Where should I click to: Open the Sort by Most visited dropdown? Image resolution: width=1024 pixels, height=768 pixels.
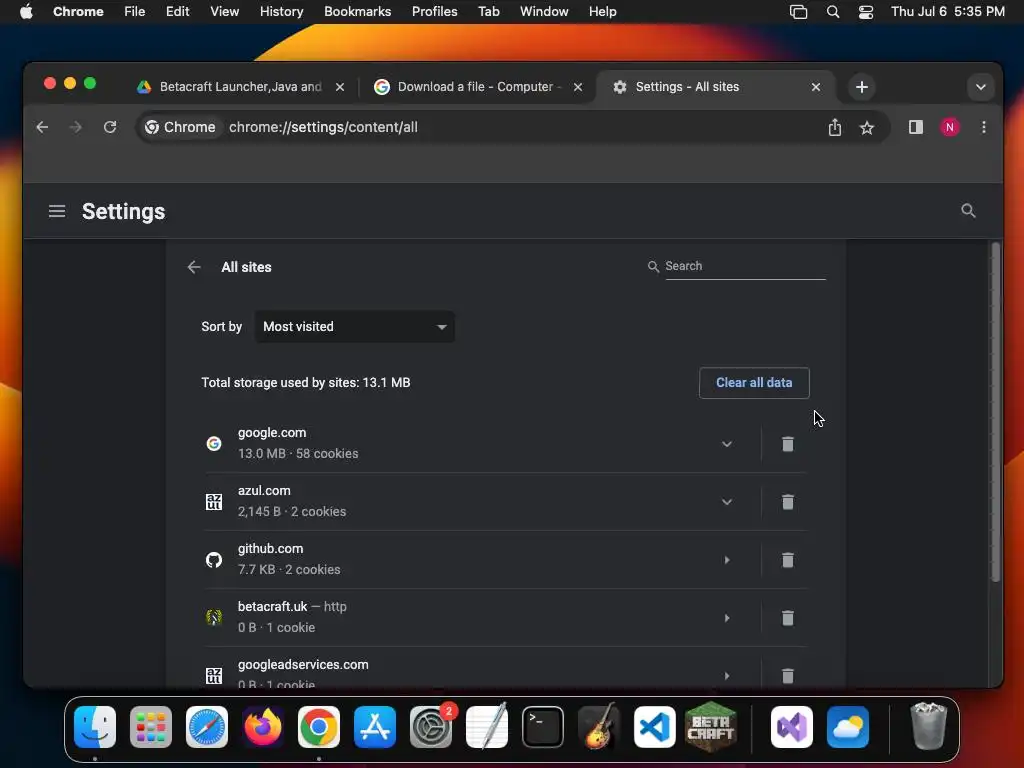(x=355, y=327)
